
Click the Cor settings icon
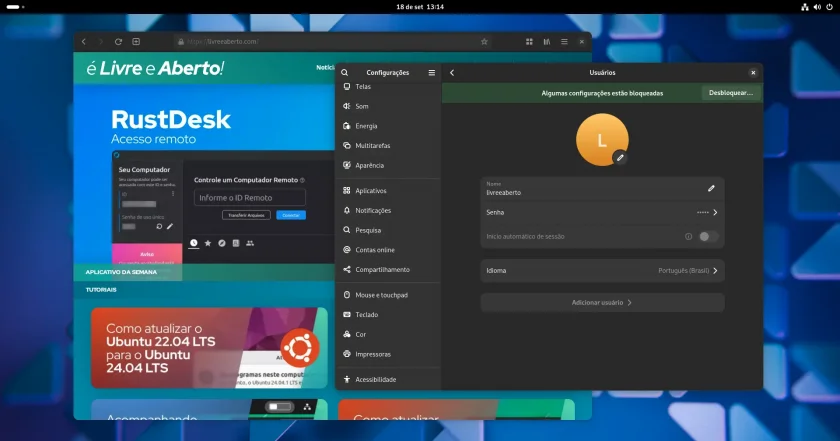pyautogui.click(x=347, y=334)
